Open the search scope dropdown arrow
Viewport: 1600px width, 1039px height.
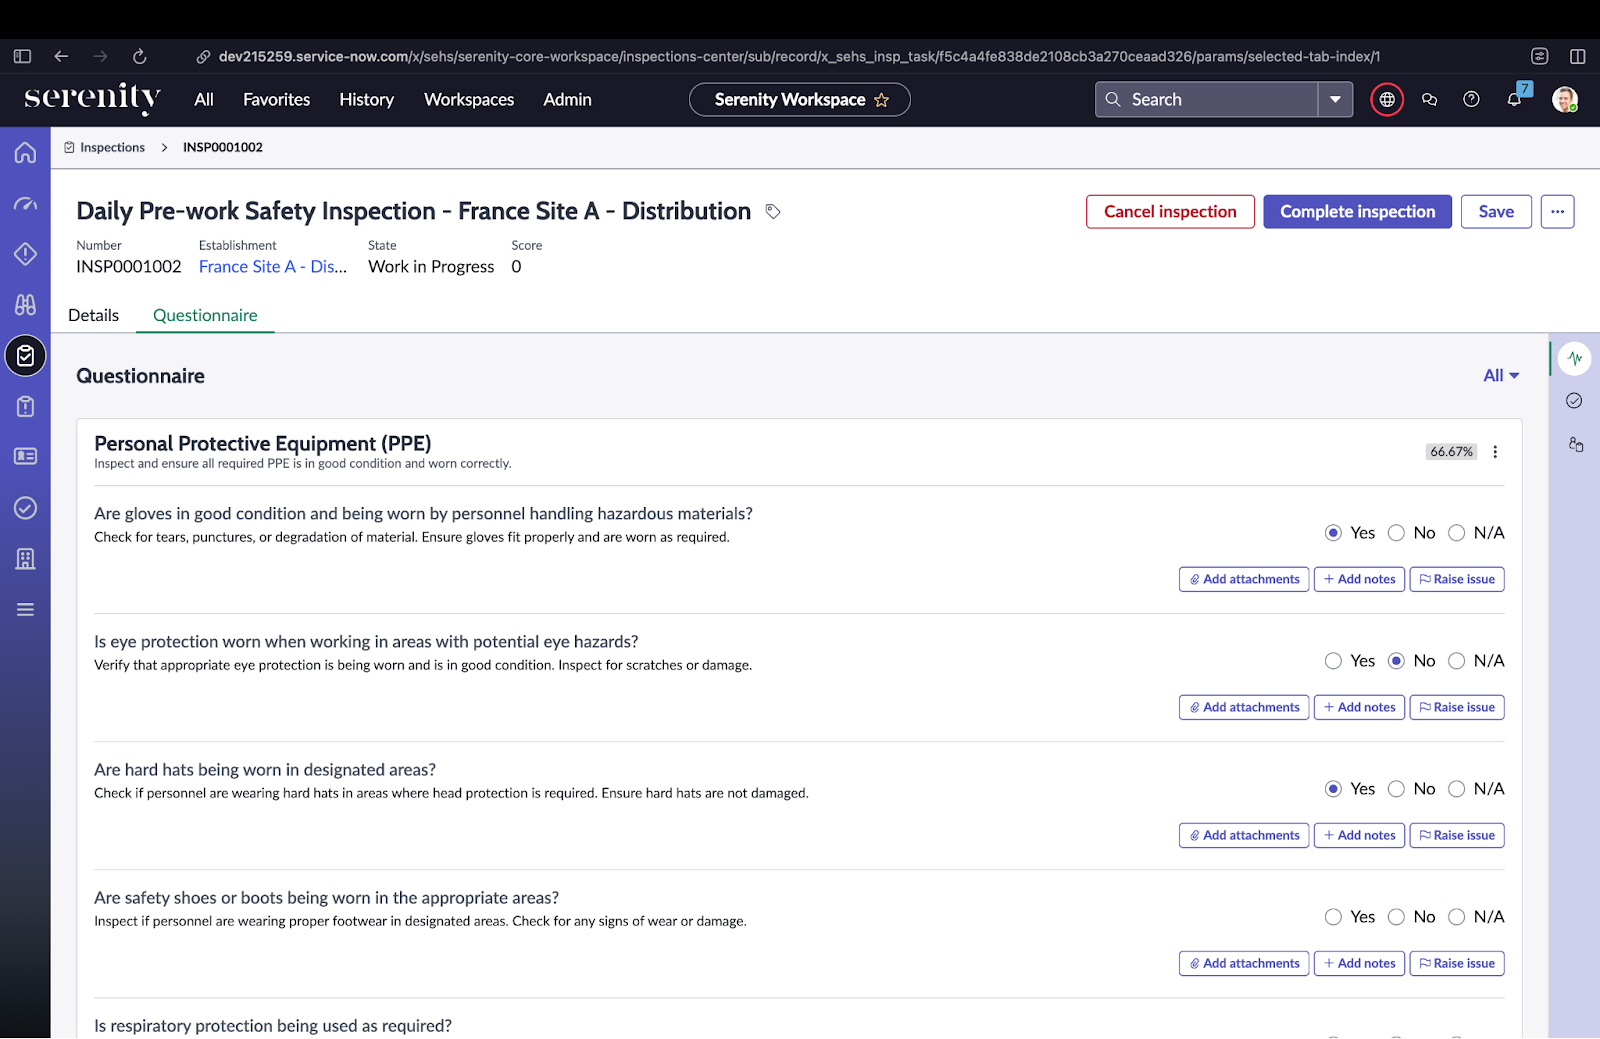click(1335, 100)
